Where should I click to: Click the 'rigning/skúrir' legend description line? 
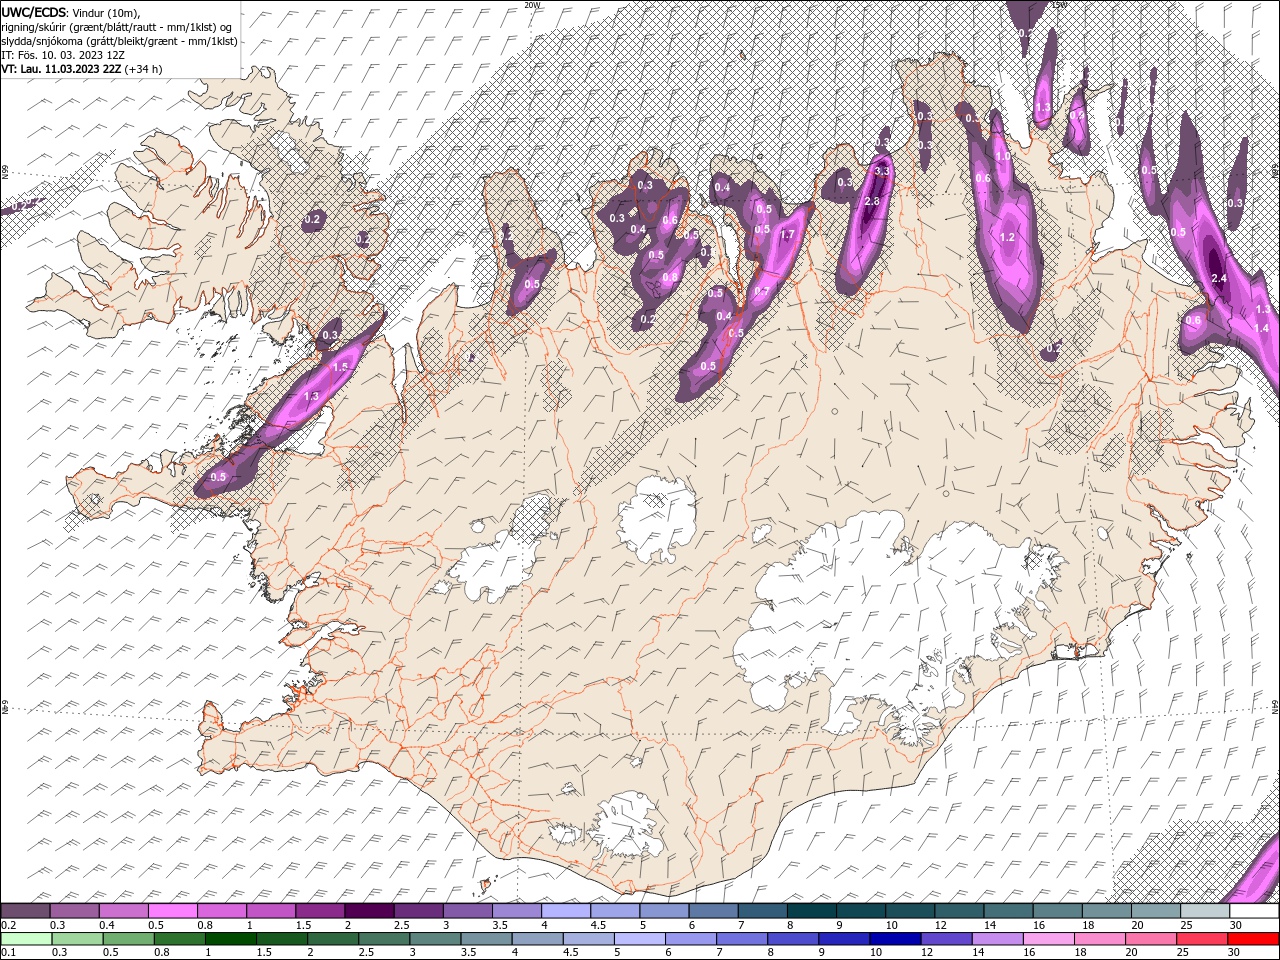[x=118, y=27]
